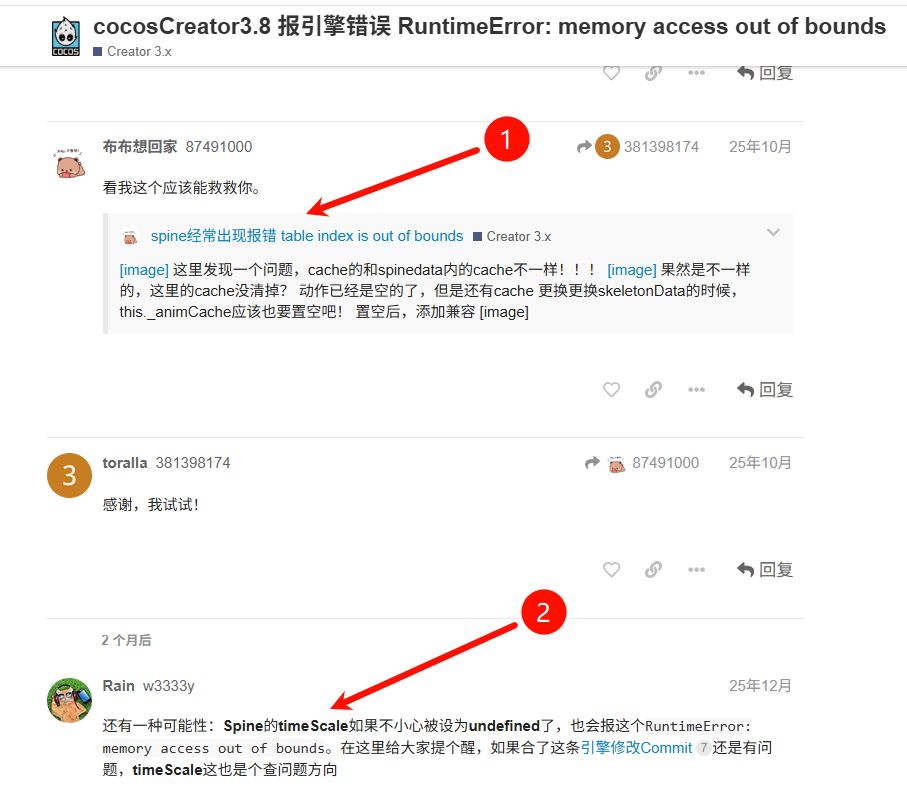The width and height of the screenshot is (907, 801).
Task: Open Creator 3.x category under title
Action: click(x=132, y=51)
